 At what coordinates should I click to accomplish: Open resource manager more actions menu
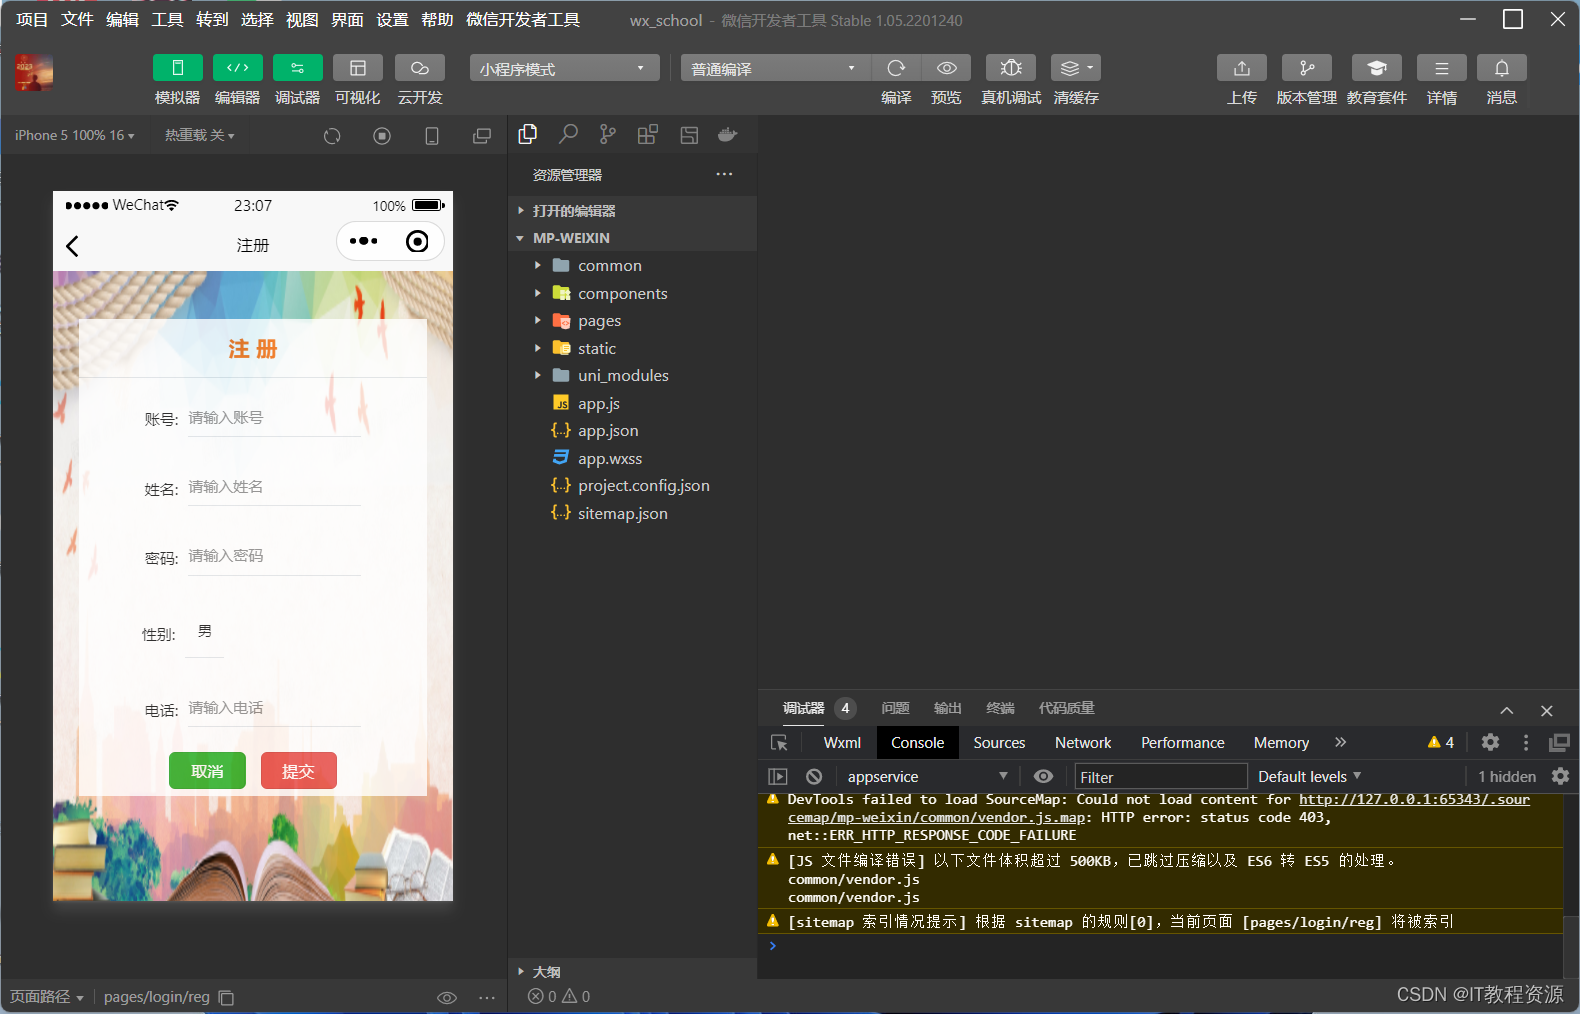pyautogui.click(x=724, y=174)
